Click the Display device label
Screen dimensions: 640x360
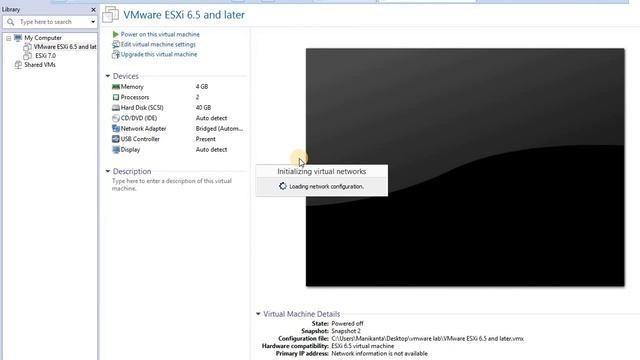coord(130,149)
